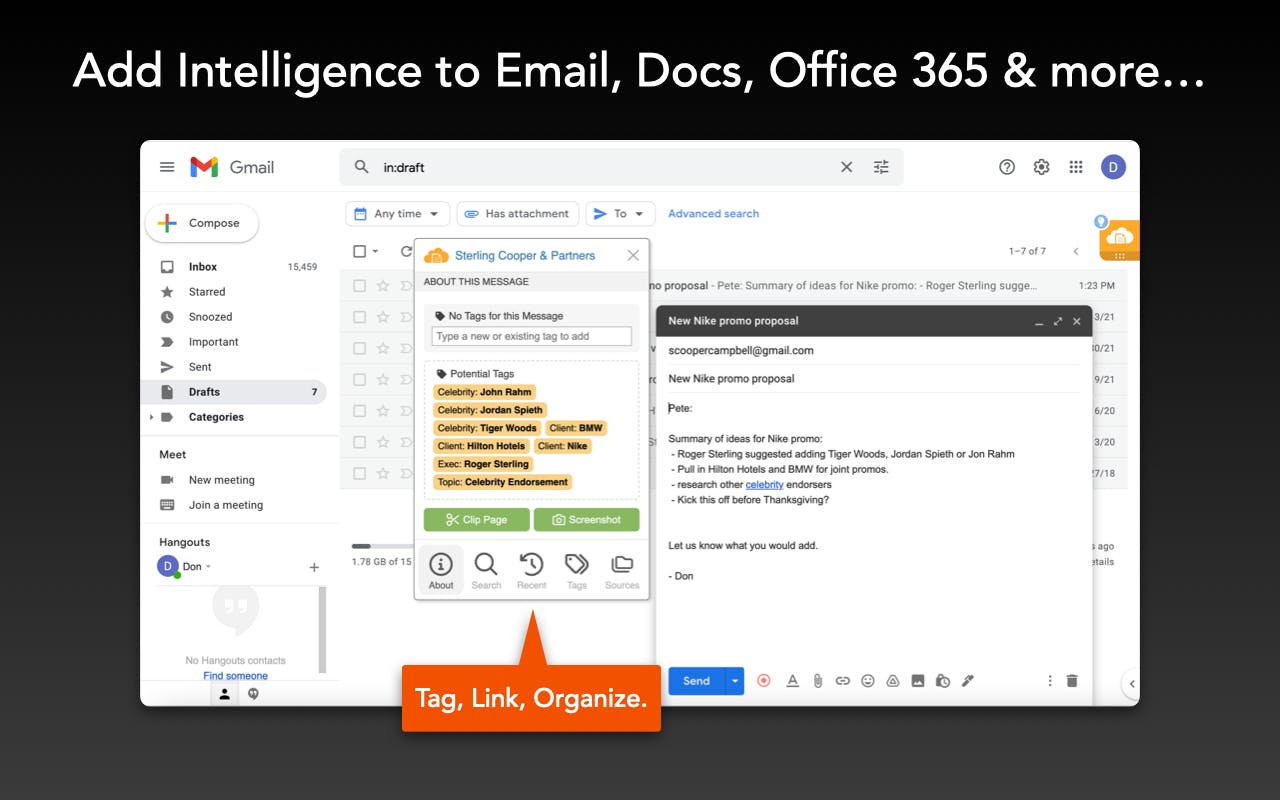
Task: Open text formatting options in compose
Action: click(792, 681)
